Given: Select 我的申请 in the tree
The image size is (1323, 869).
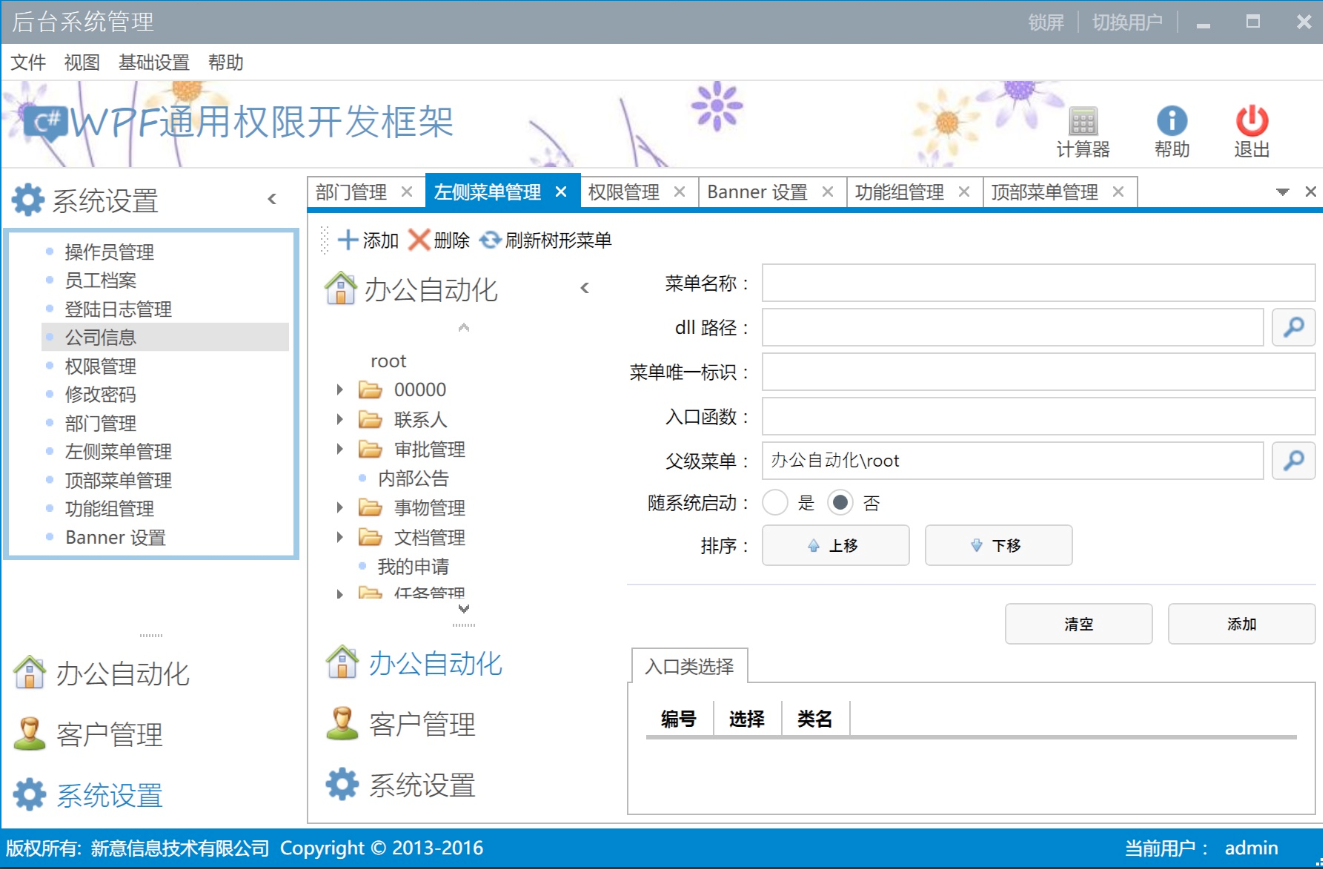Looking at the screenshot, I should click(414, 566).
